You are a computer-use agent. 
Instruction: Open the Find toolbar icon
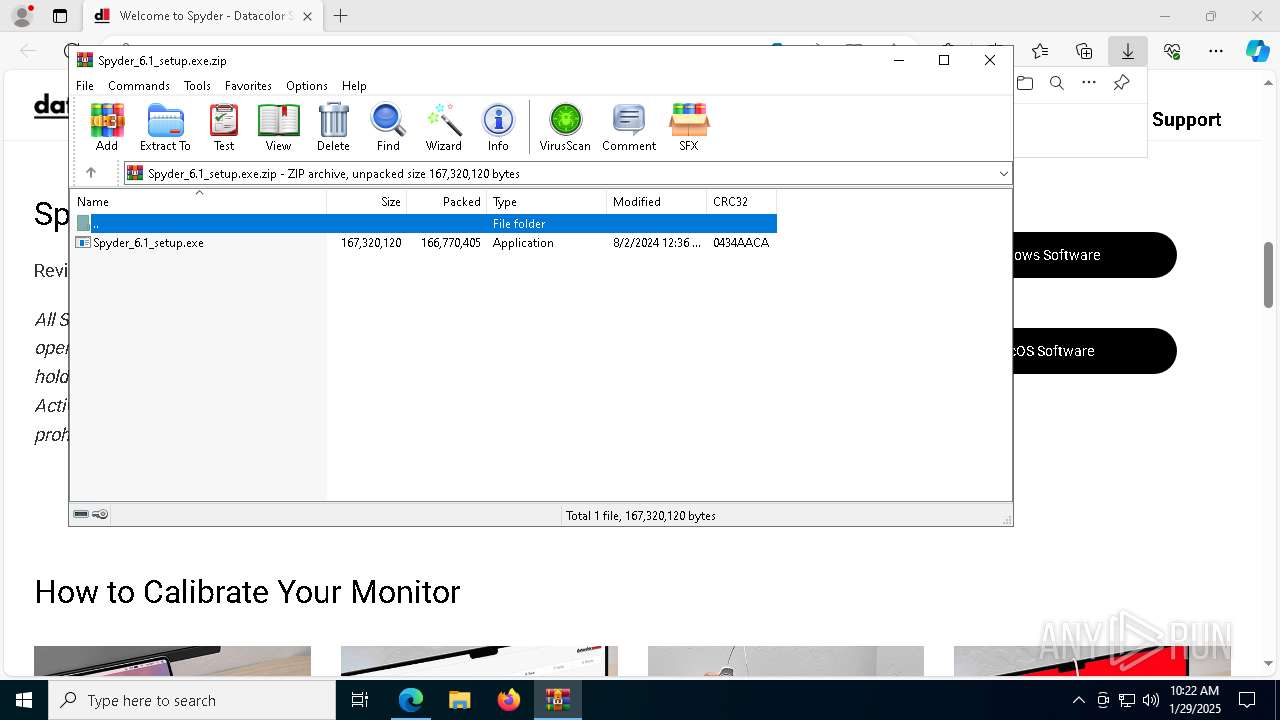(388, 127)
